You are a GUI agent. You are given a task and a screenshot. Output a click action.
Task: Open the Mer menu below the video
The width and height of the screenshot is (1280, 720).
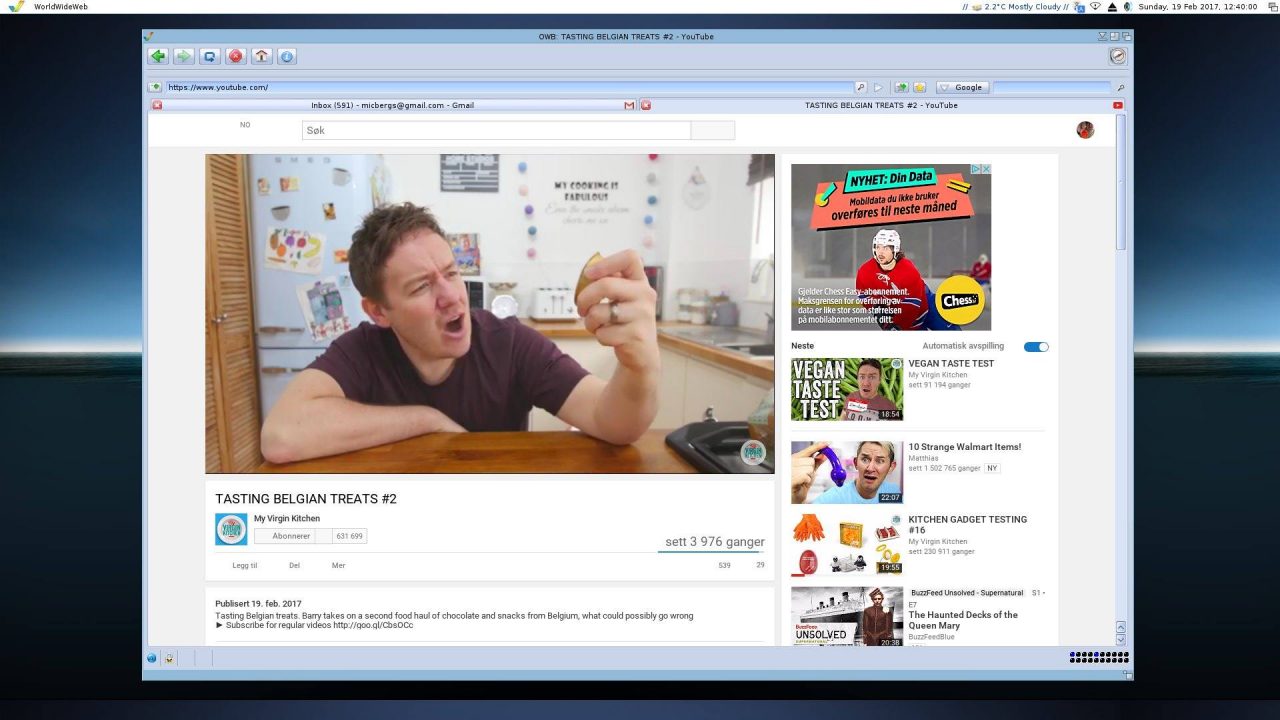(x=338, y=565)
